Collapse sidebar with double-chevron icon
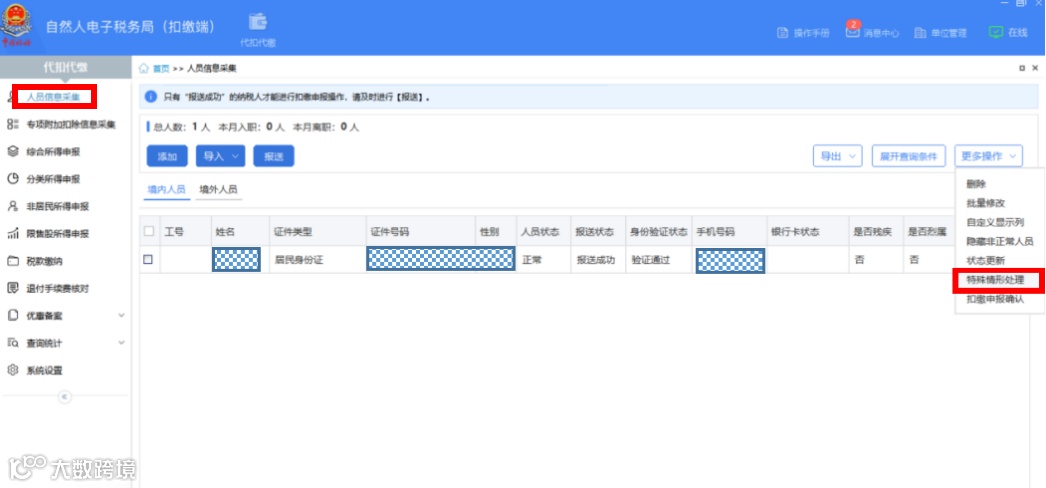 click(x=65, y=397)
